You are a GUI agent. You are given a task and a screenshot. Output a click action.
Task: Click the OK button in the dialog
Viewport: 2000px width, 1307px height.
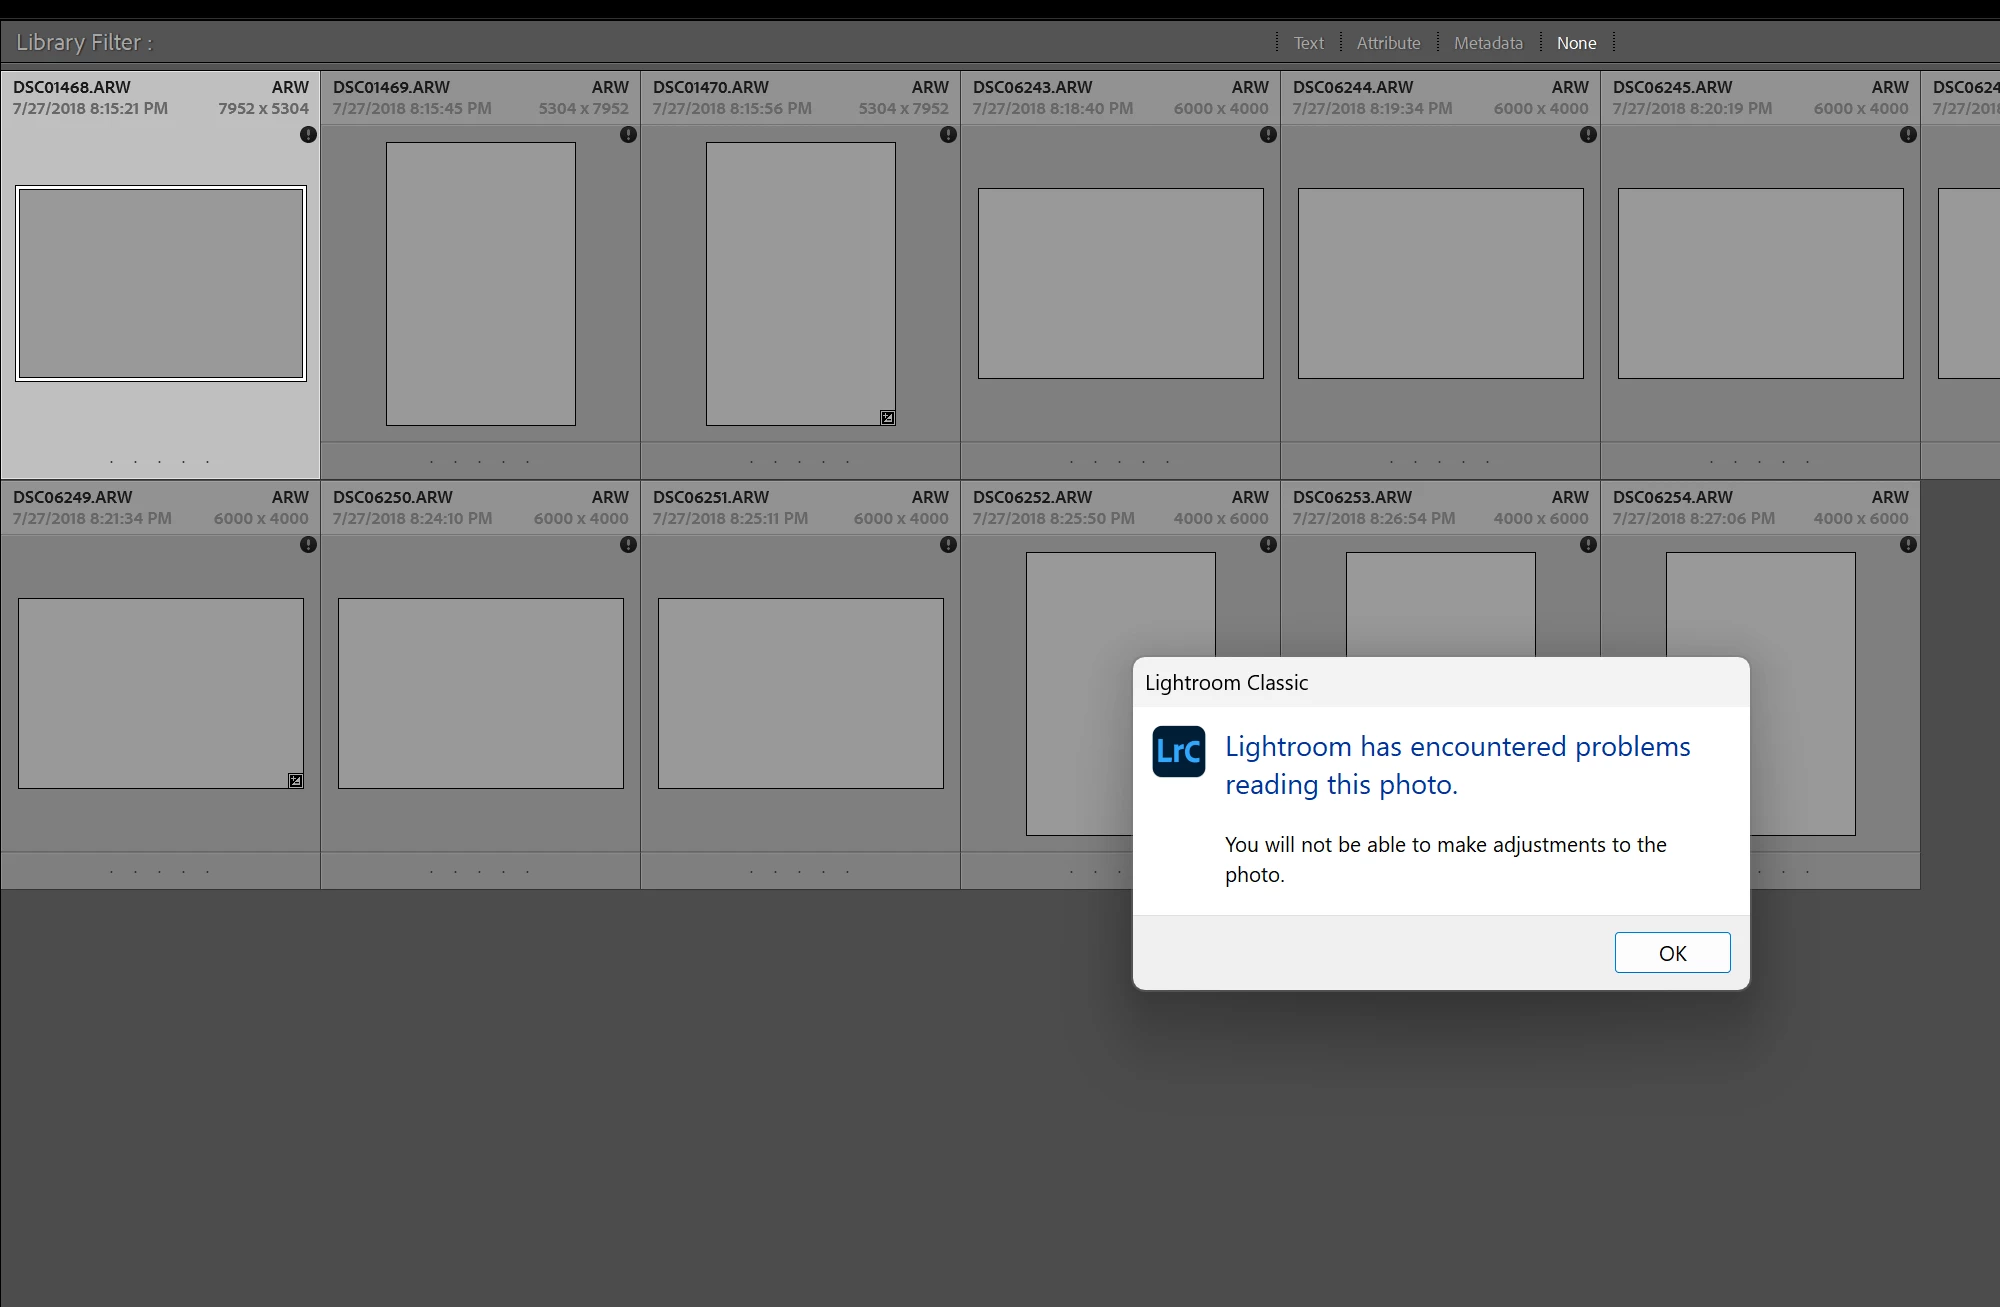1672,953
